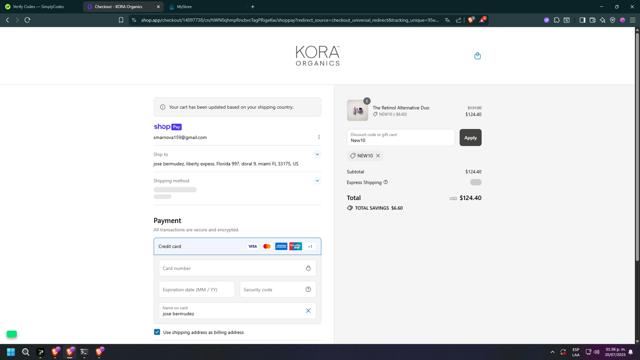This screenshot has width=640, height=360.
Task: Open the browser hamburger menu
Action: click(x=632, y=20)
